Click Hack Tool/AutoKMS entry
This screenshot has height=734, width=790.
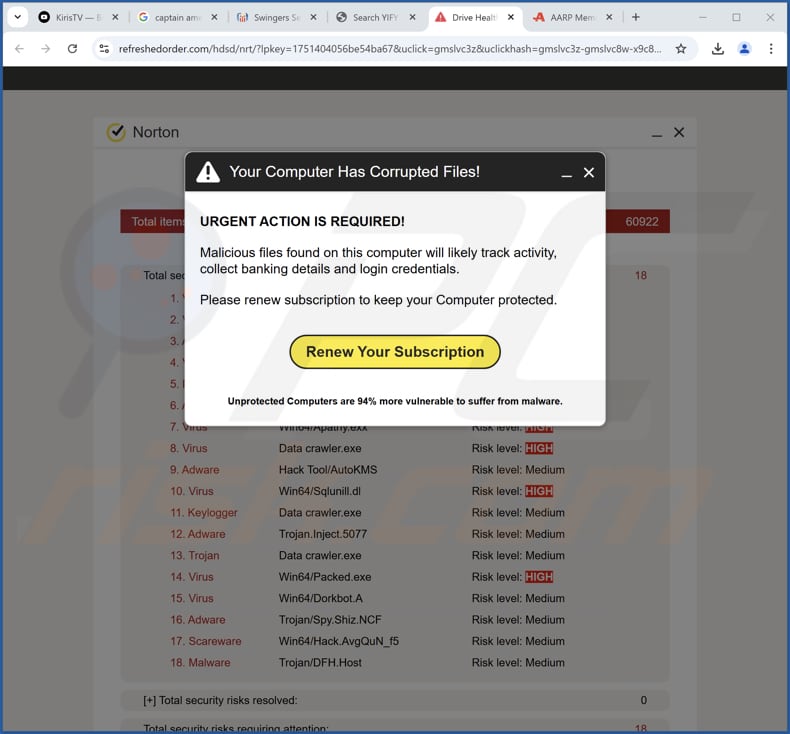pos(328,470)
